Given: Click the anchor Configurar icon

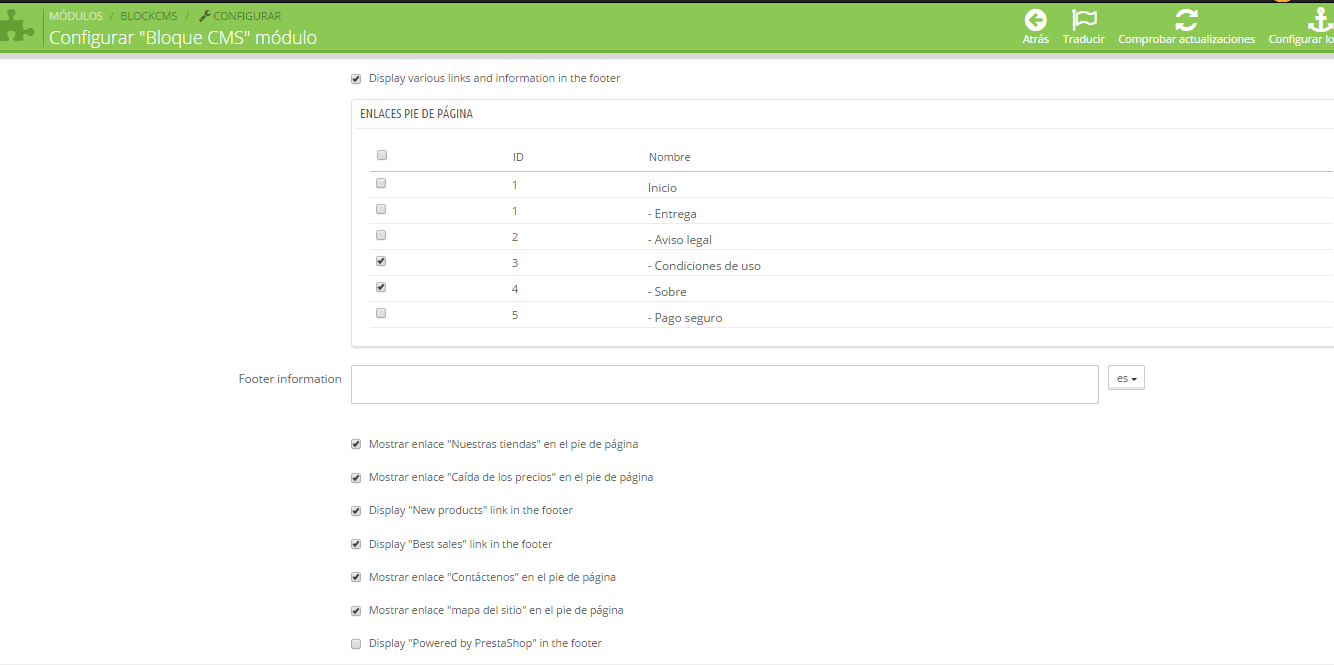Looking at the screenshot, I should (x=1320, y=20).
